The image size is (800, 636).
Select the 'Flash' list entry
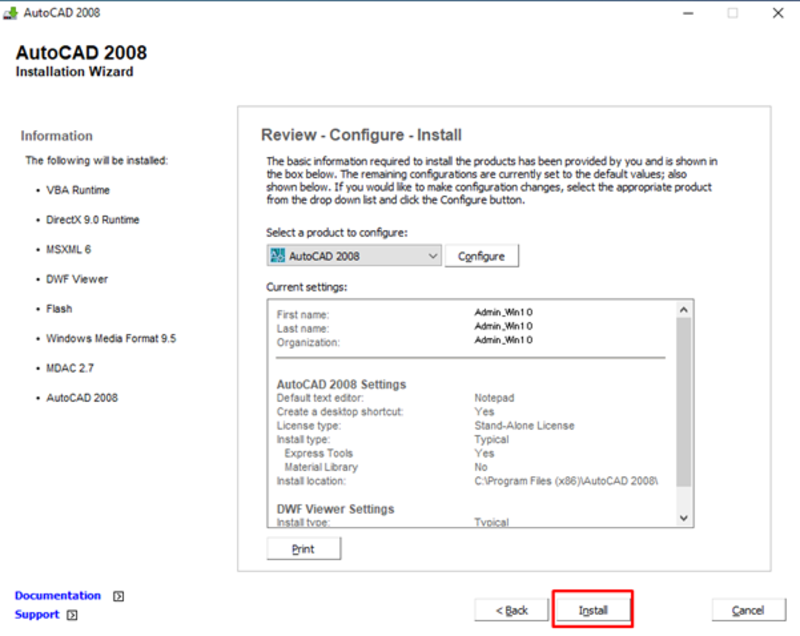tap(59, 309)
